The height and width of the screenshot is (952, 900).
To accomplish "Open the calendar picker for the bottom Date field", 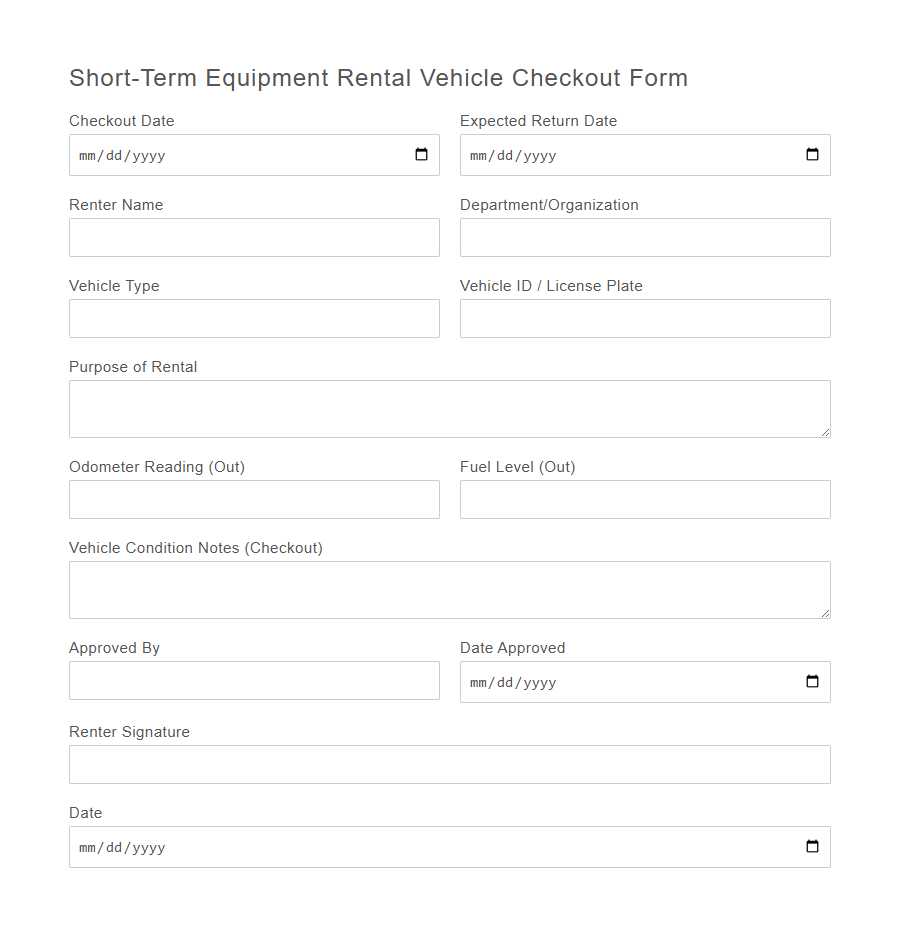I will [813, 847].
